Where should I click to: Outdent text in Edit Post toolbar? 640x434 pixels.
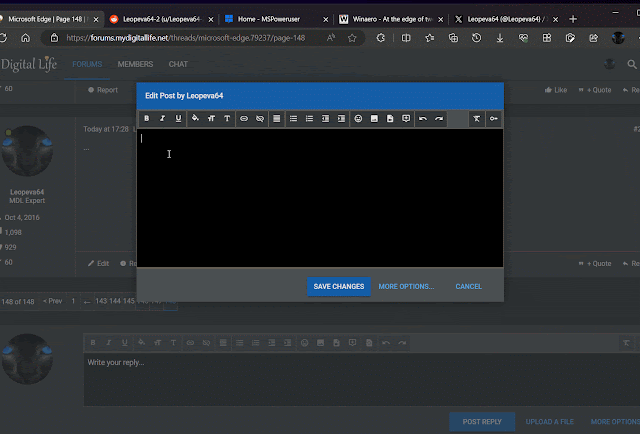coord(325,118)
